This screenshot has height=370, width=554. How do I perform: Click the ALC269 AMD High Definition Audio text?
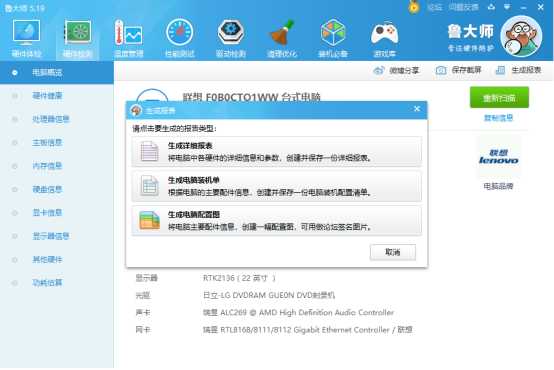298,312
